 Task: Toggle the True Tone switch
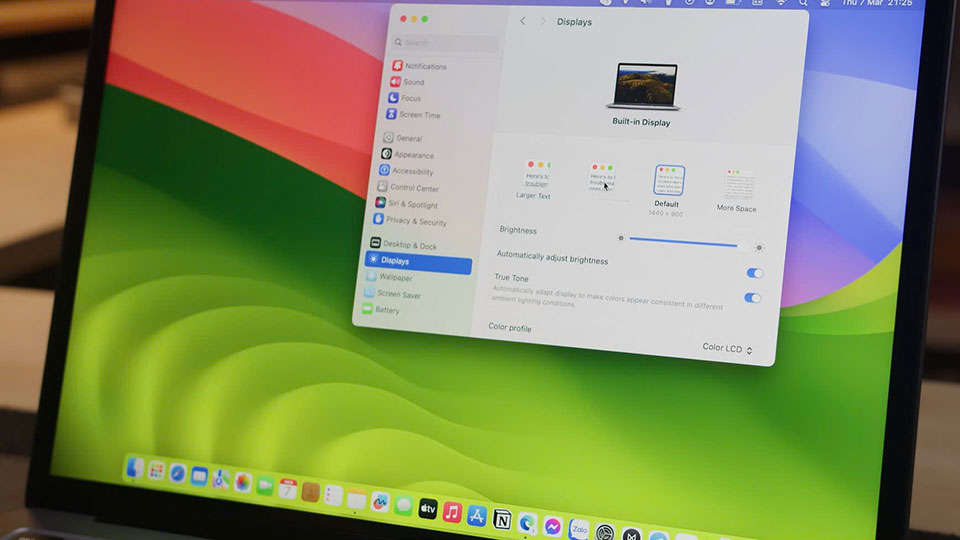[x=752, y=298]
